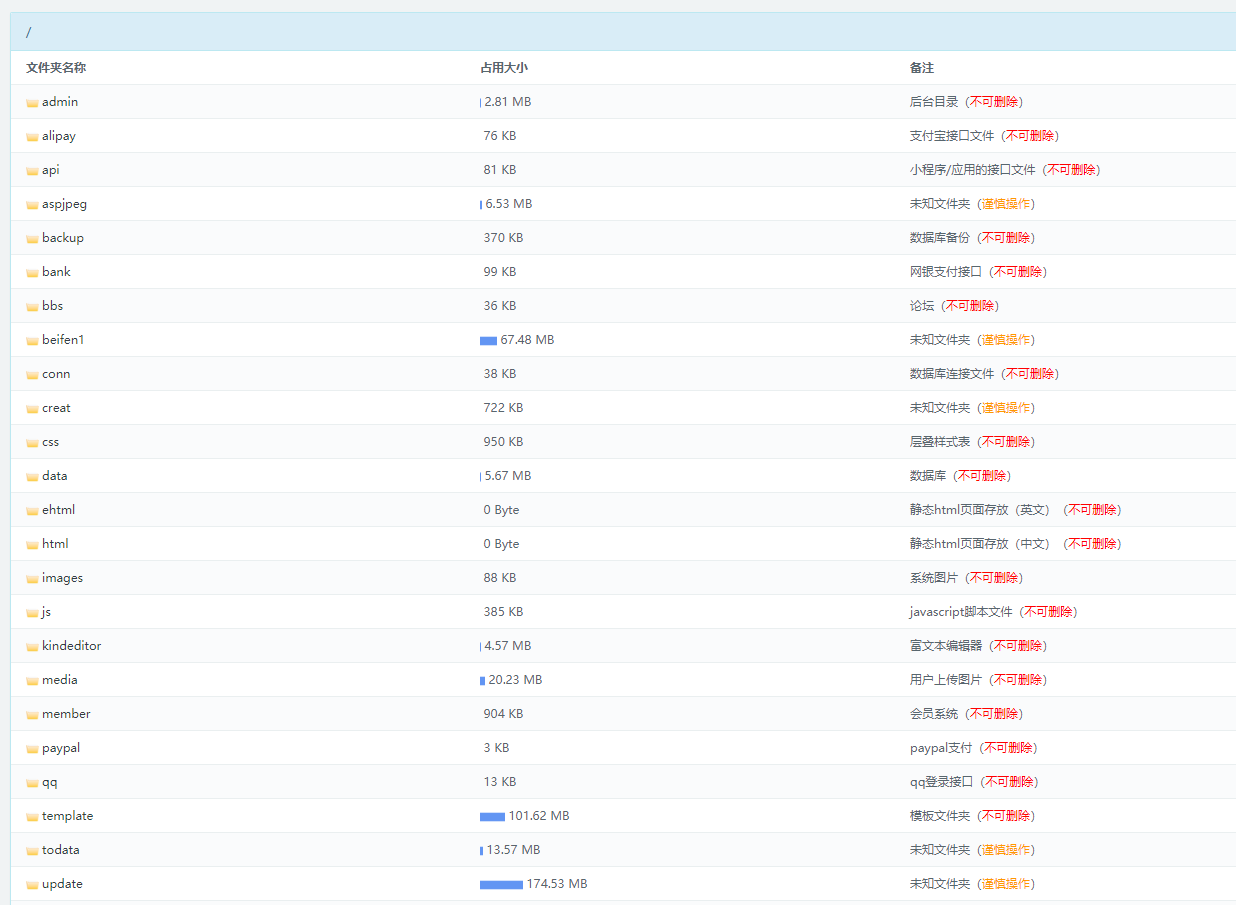1236x905 pixels.
Task: Click the 占用大小 column header
Action: point(504,68)
